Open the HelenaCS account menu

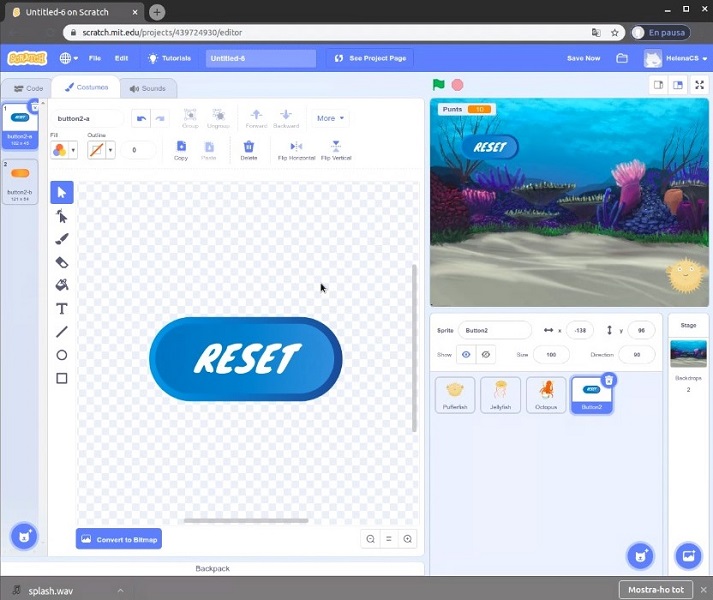(x=676, y=58)
